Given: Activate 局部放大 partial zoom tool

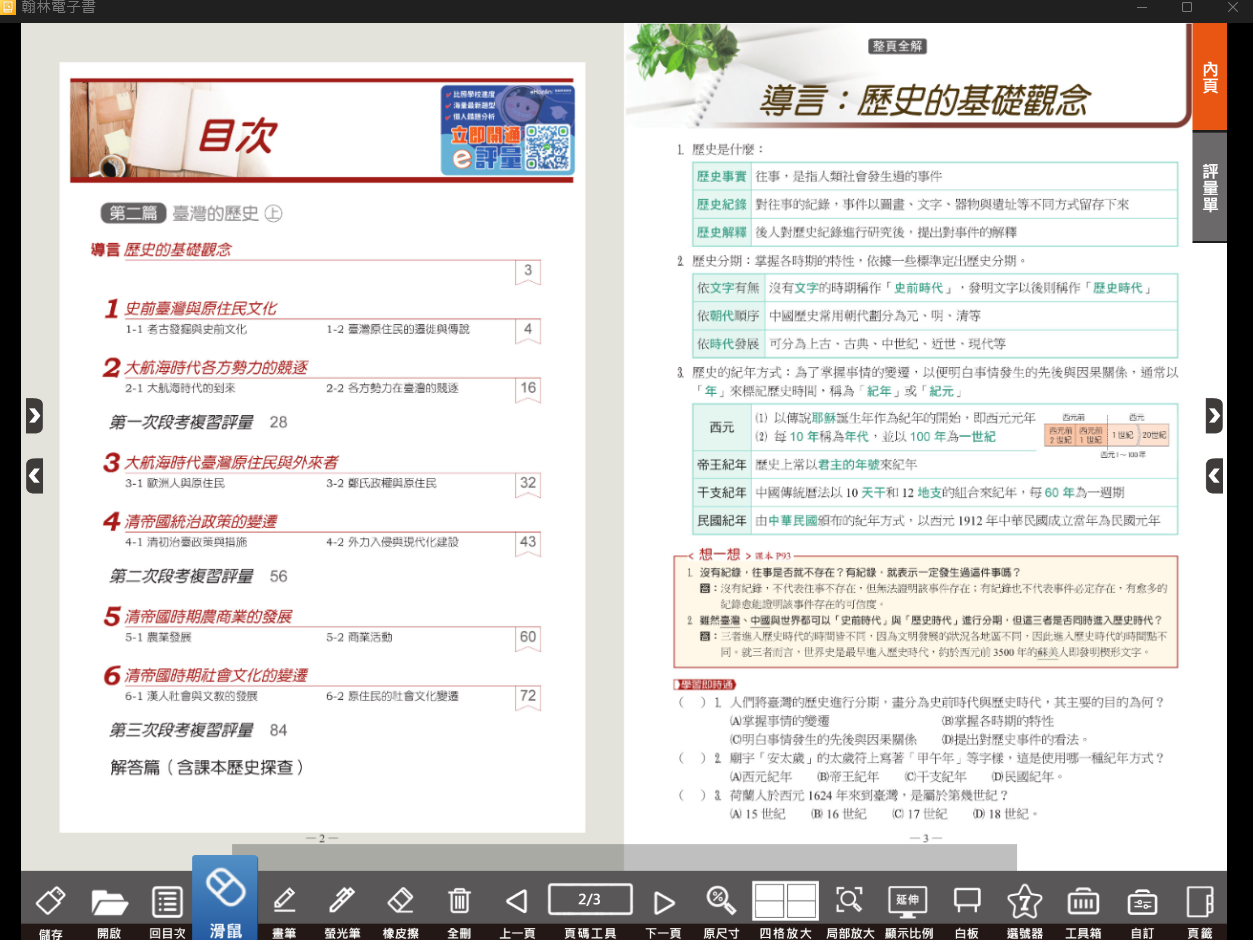Looking at the screenshot, I should click(849, 901).
